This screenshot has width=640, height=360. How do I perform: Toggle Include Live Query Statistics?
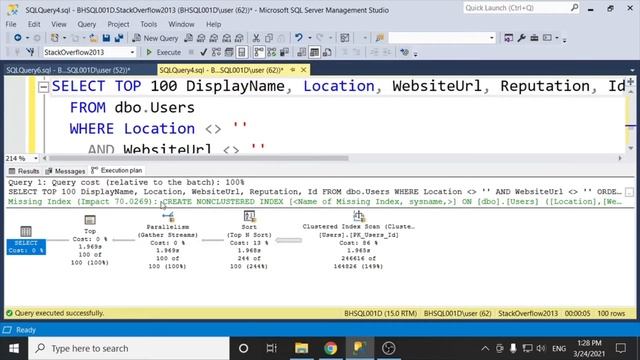(x=271, y=52)
